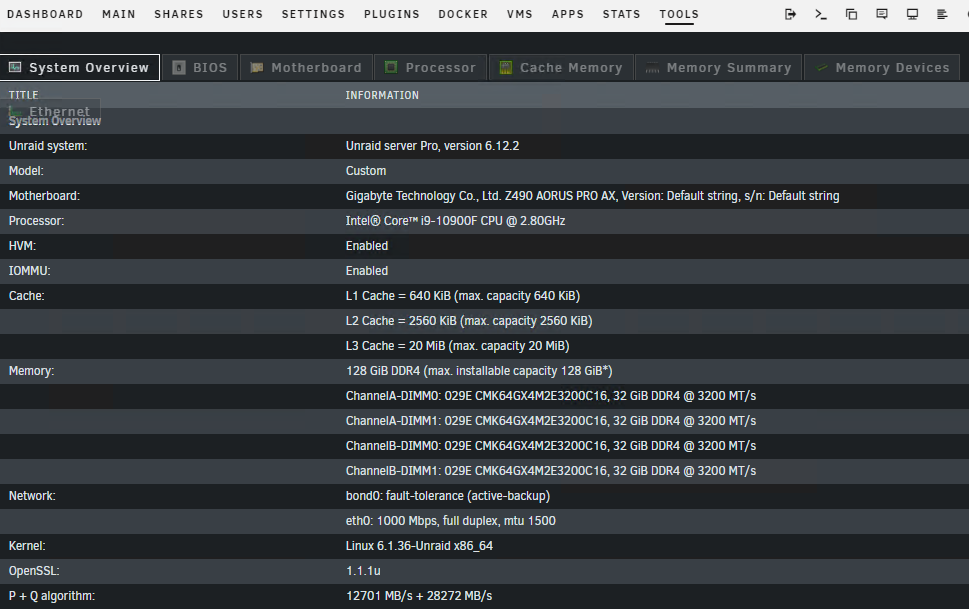
Task: Go to the VMs page
Action: click(x=520, y=14)
